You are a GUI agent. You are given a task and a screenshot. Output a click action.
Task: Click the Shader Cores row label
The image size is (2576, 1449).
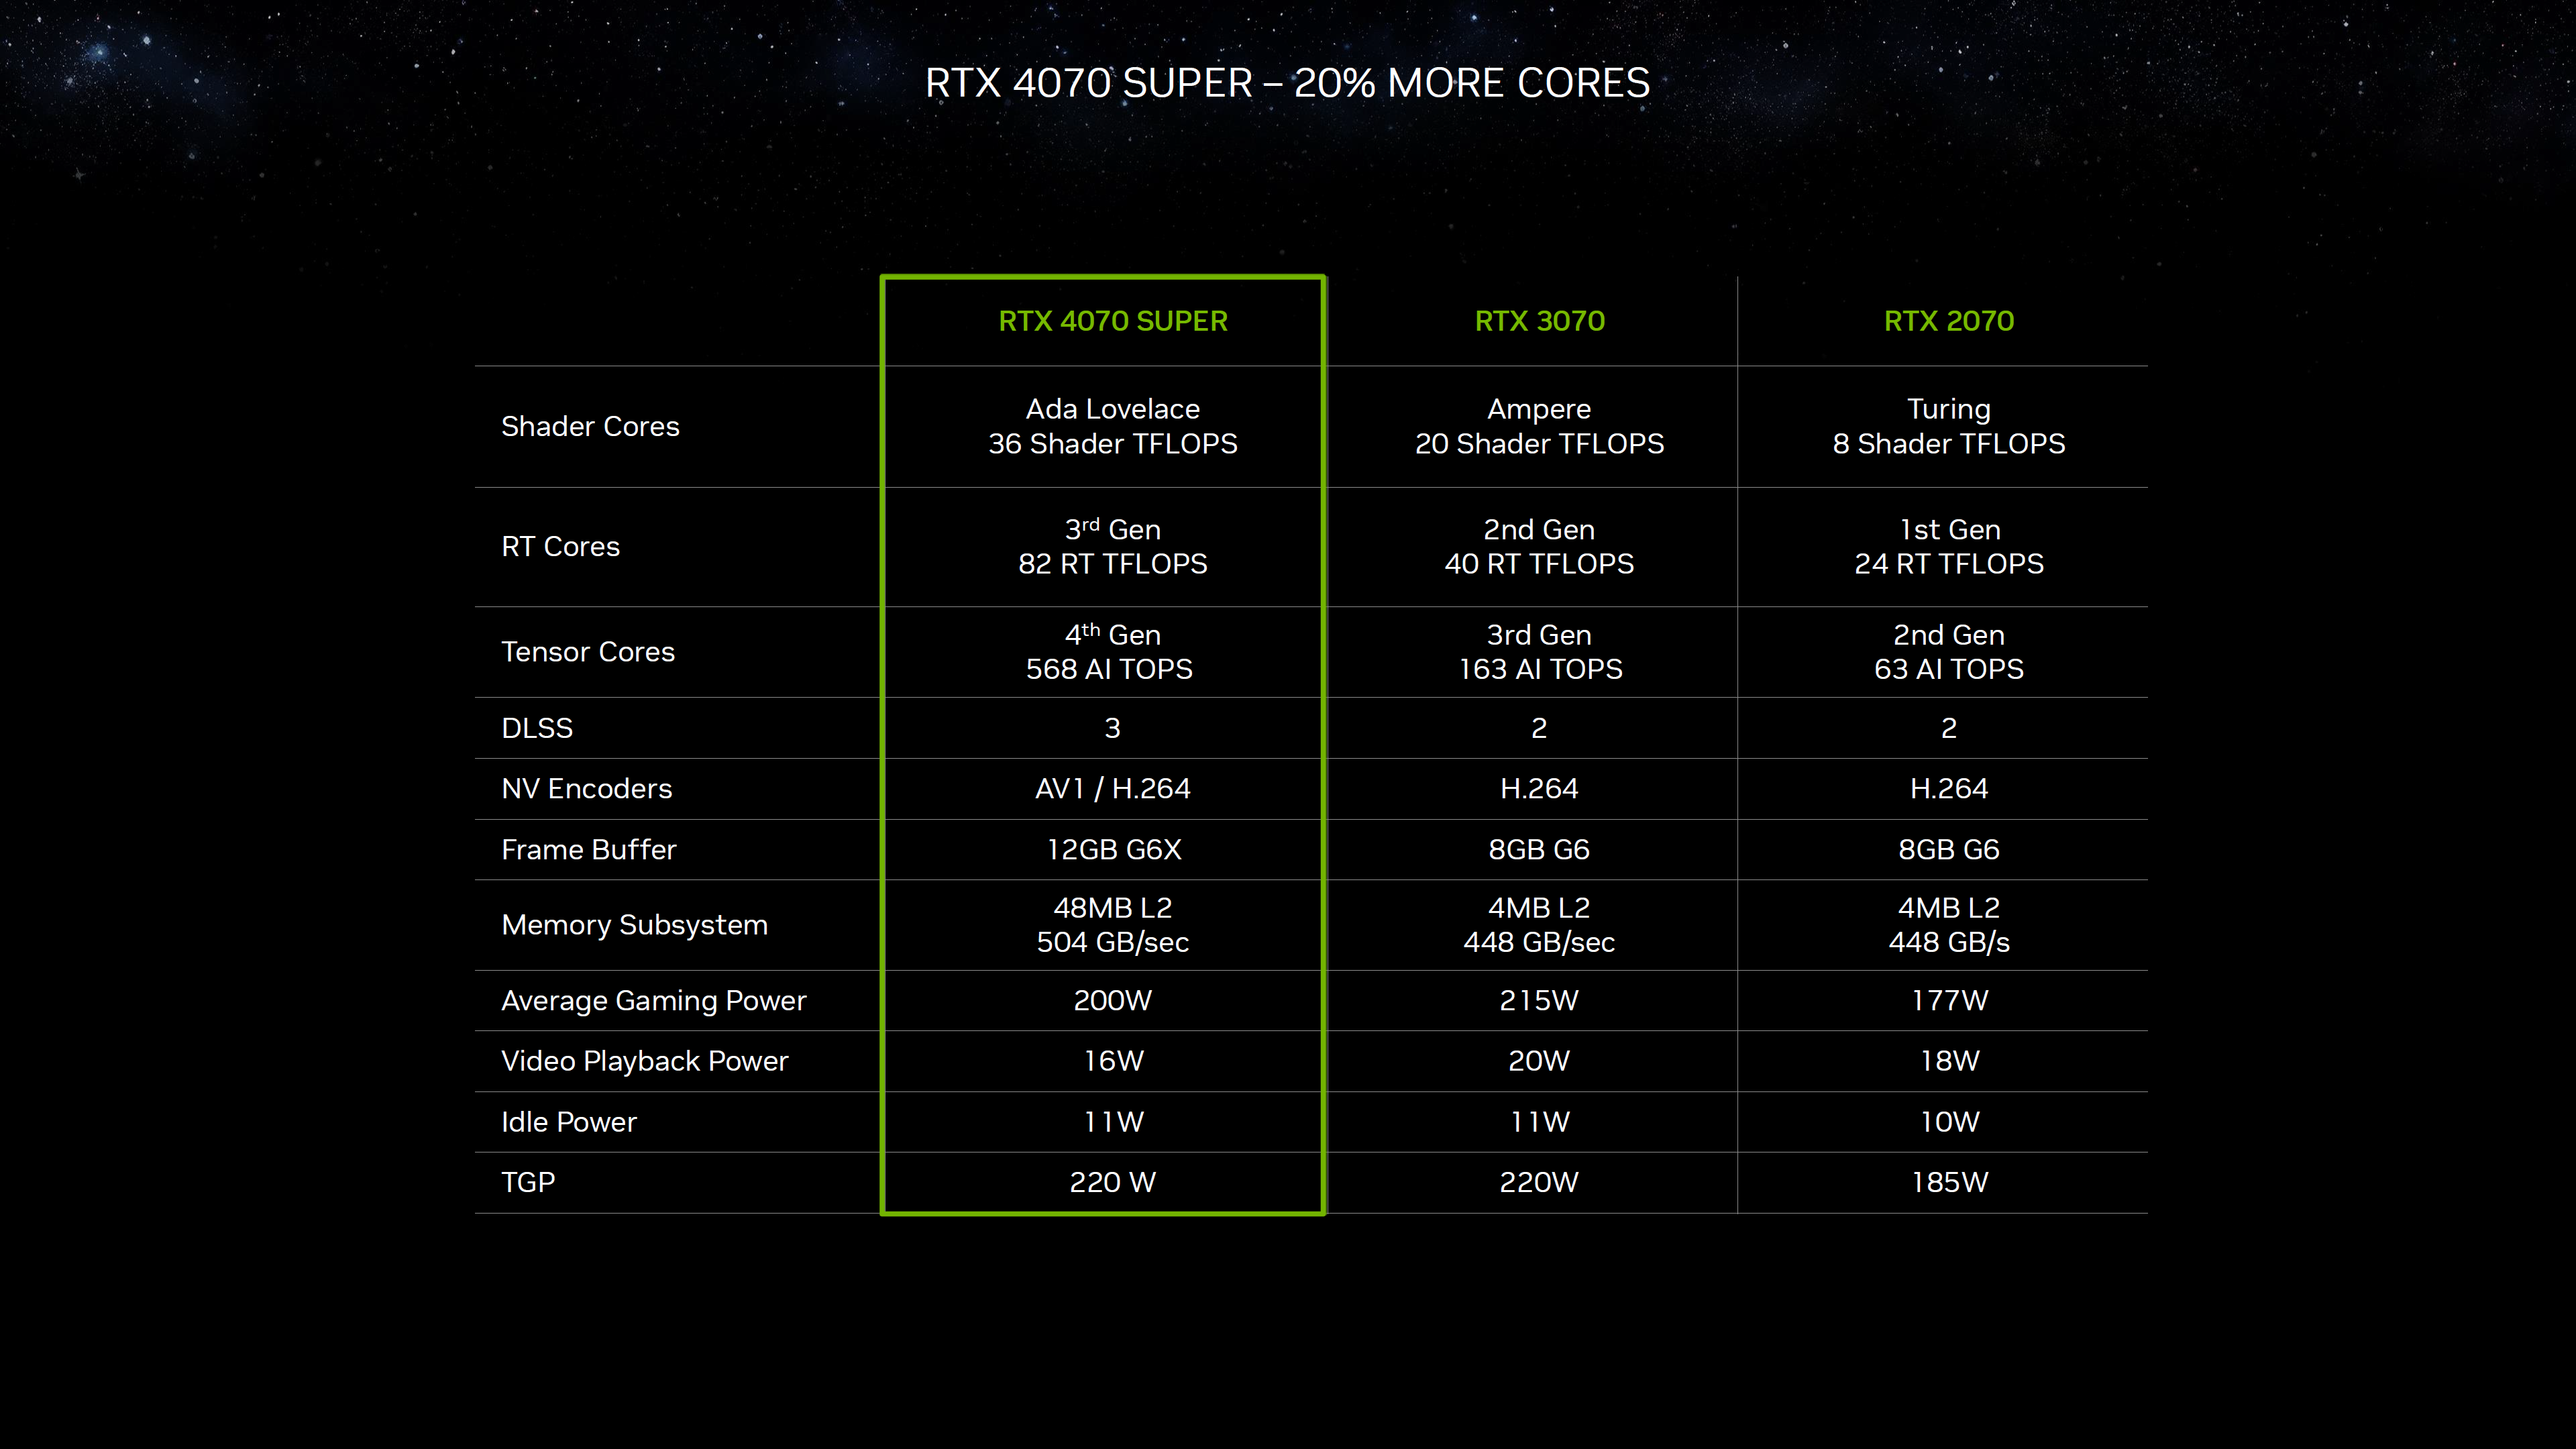tap(590, 426)
